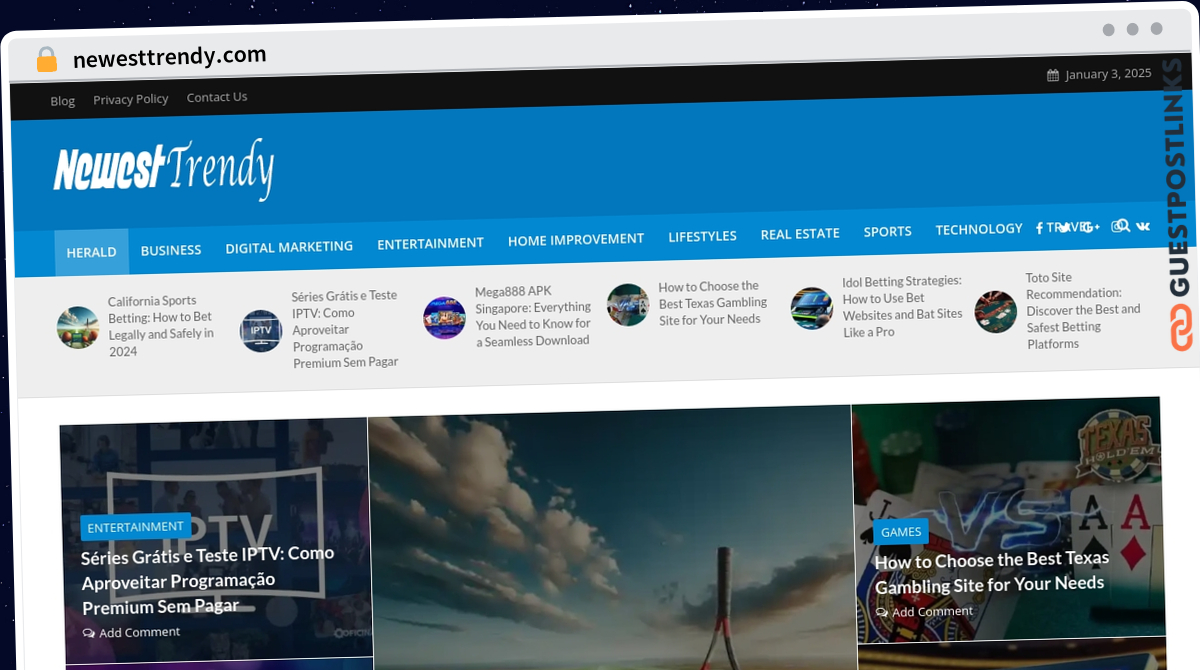The width and height of the screenshot is (1200, 670).
Task: Open the Texas Gambling Site round thumbnail
Action: [x=628, y=305]
